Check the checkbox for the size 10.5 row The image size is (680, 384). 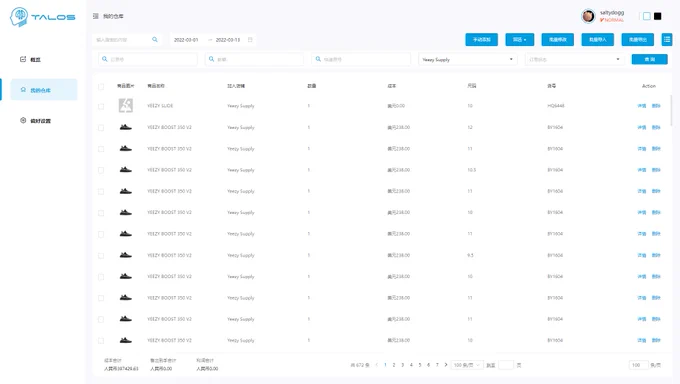[101, 170]
